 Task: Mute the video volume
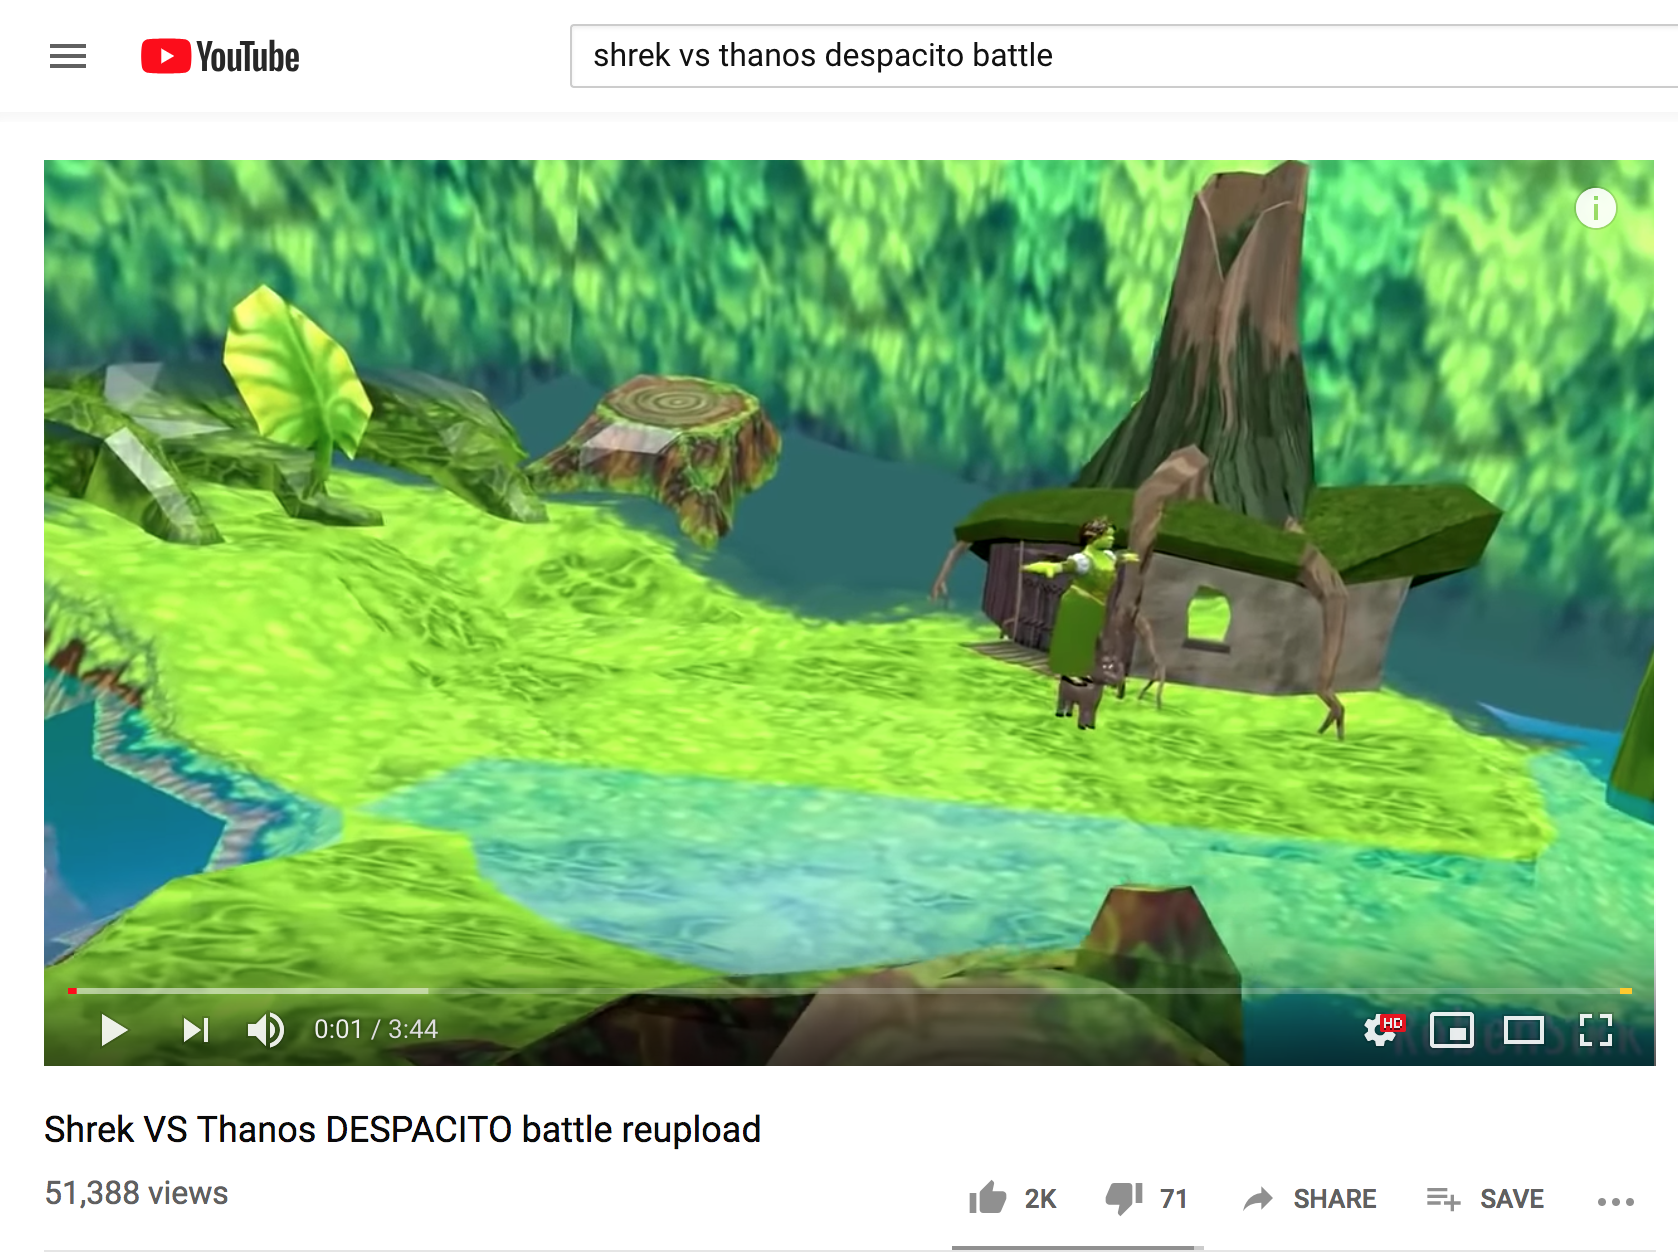[x=266, y=1029]
